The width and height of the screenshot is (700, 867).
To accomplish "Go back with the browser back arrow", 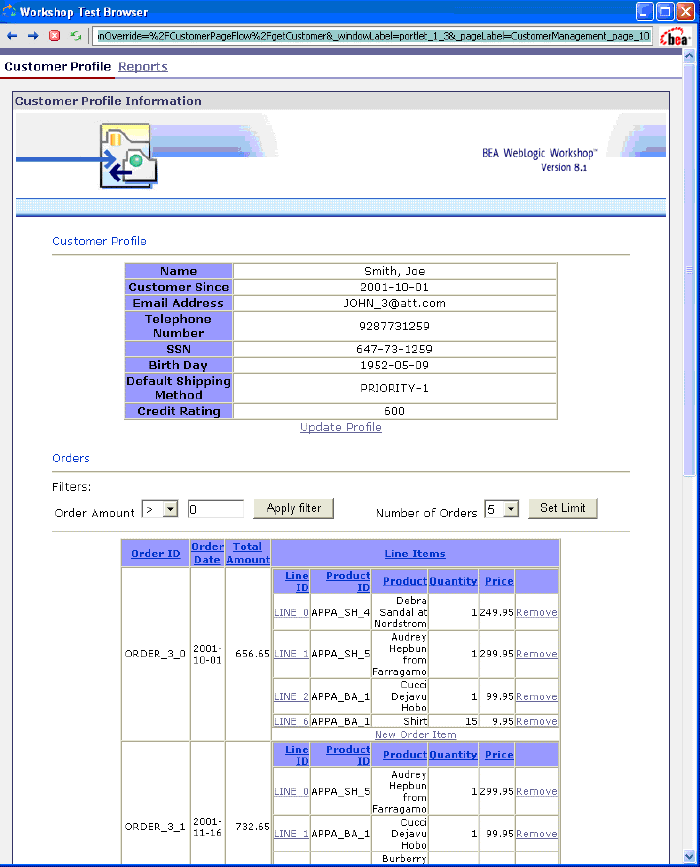I will 12,36.
